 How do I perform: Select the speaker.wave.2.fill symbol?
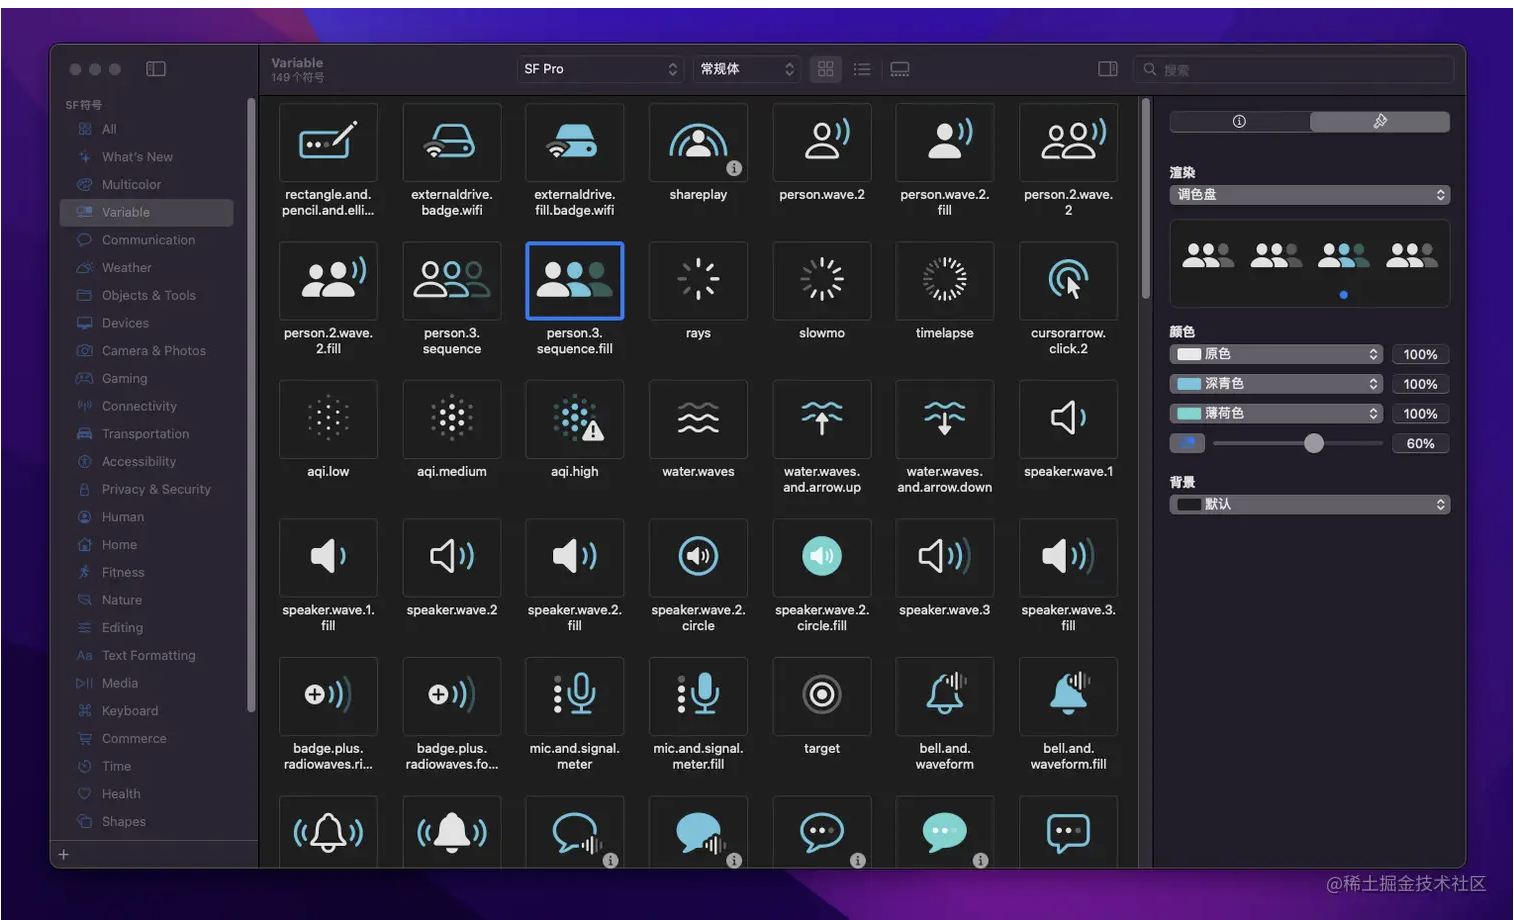point(575,557)
